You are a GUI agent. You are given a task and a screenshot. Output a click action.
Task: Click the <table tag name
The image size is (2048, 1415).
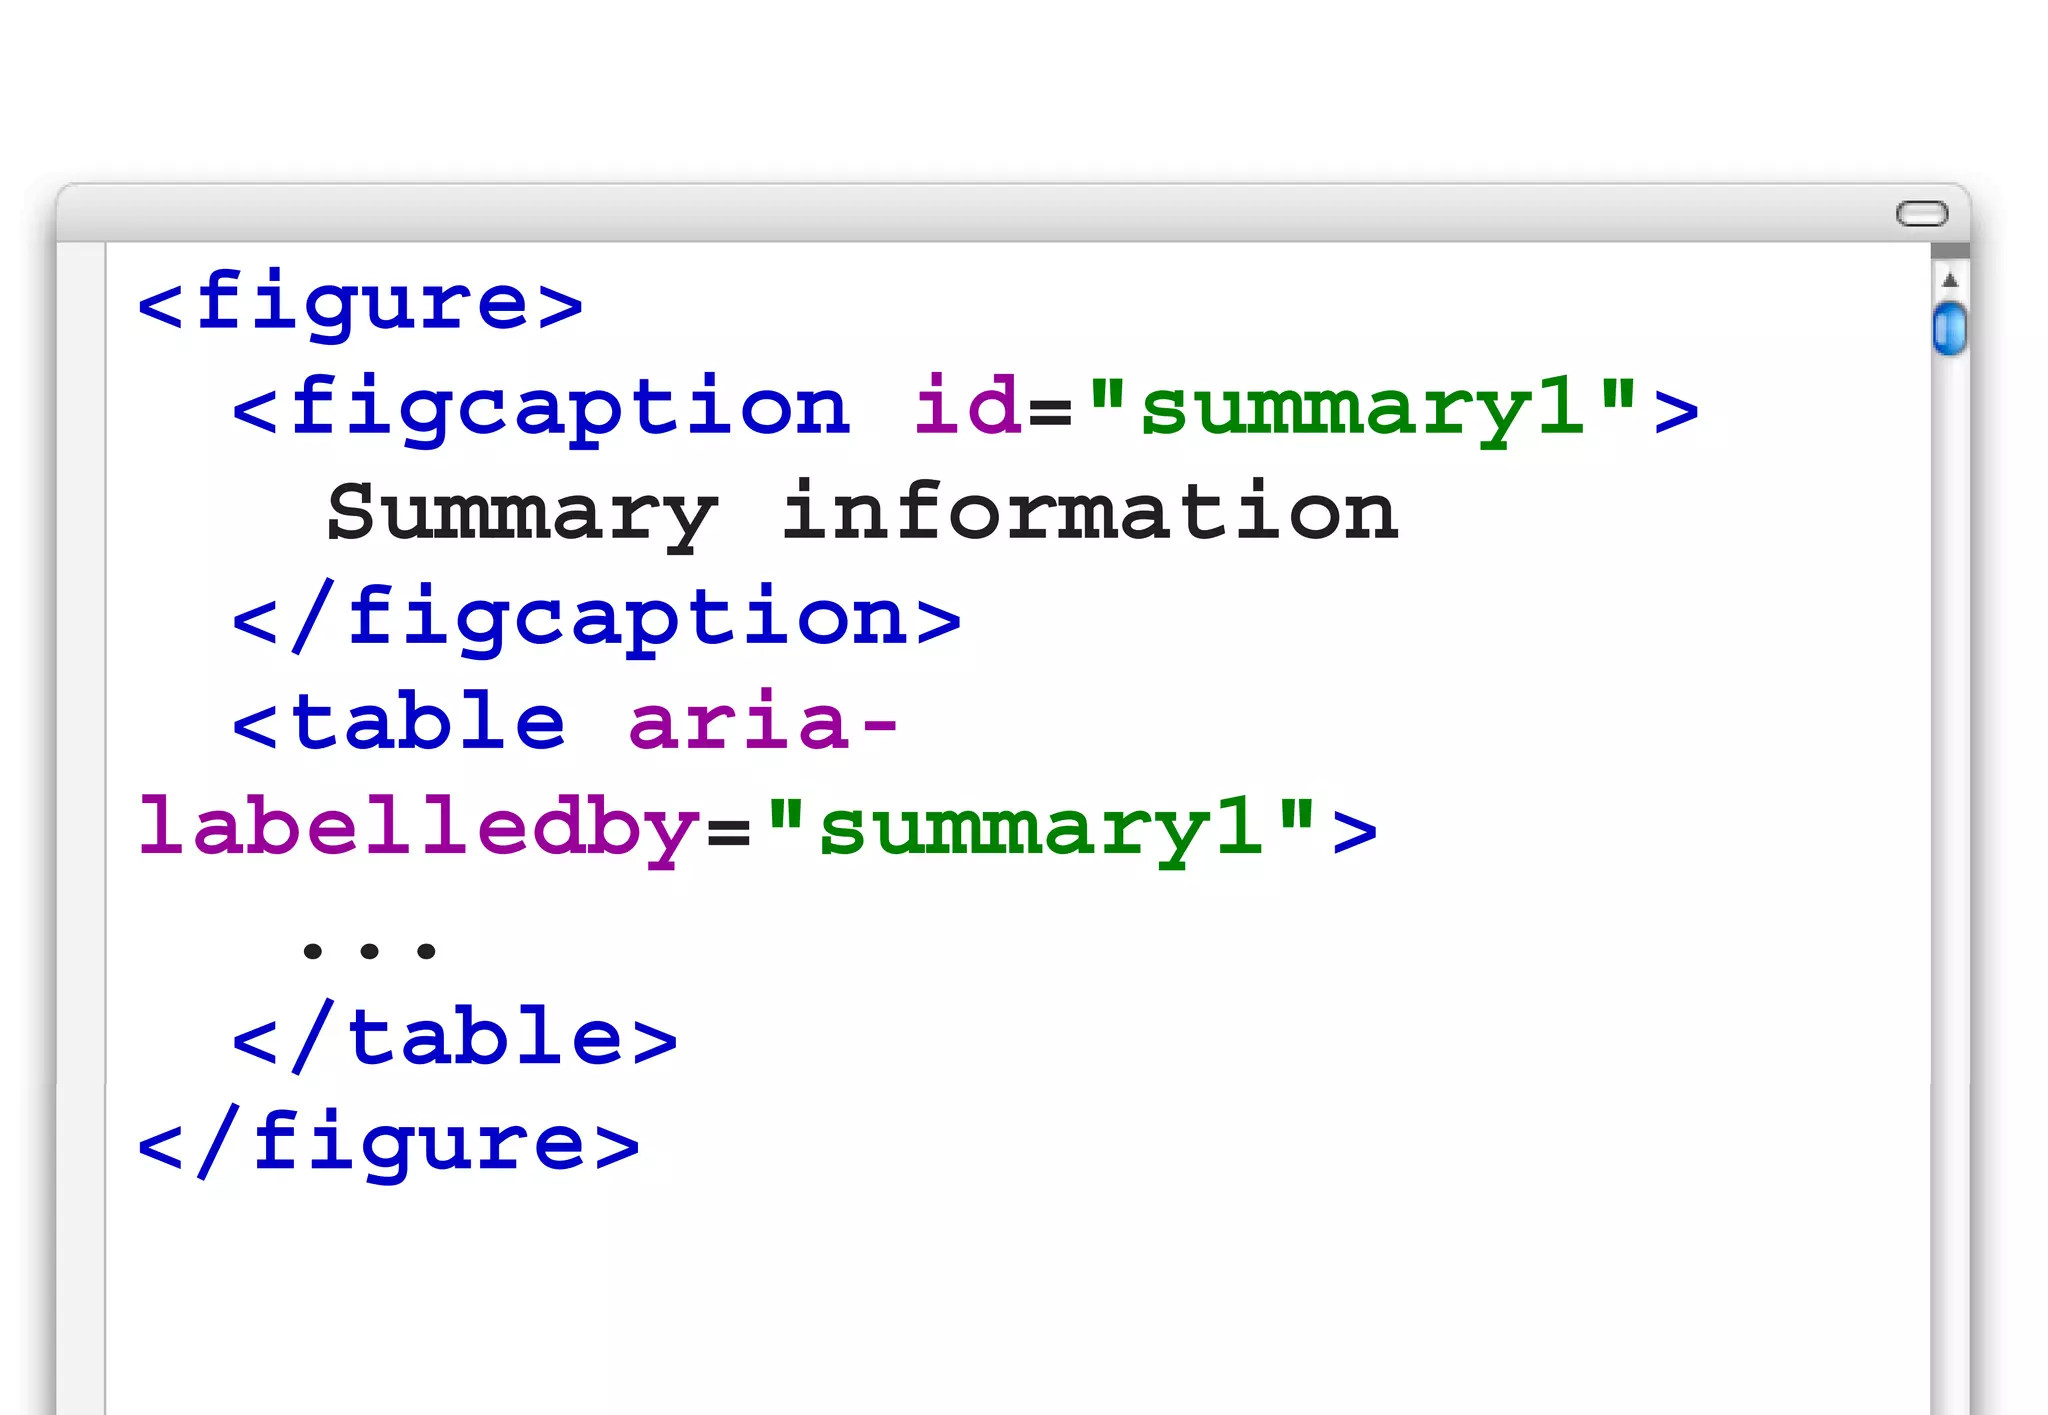pyautogui.click(x=399, y=722)
